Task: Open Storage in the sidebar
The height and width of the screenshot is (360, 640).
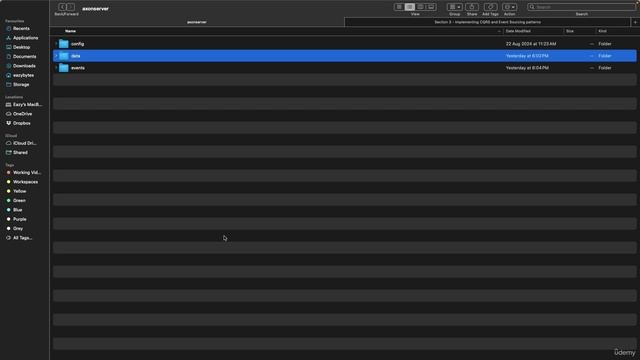Action: [21, 85]
